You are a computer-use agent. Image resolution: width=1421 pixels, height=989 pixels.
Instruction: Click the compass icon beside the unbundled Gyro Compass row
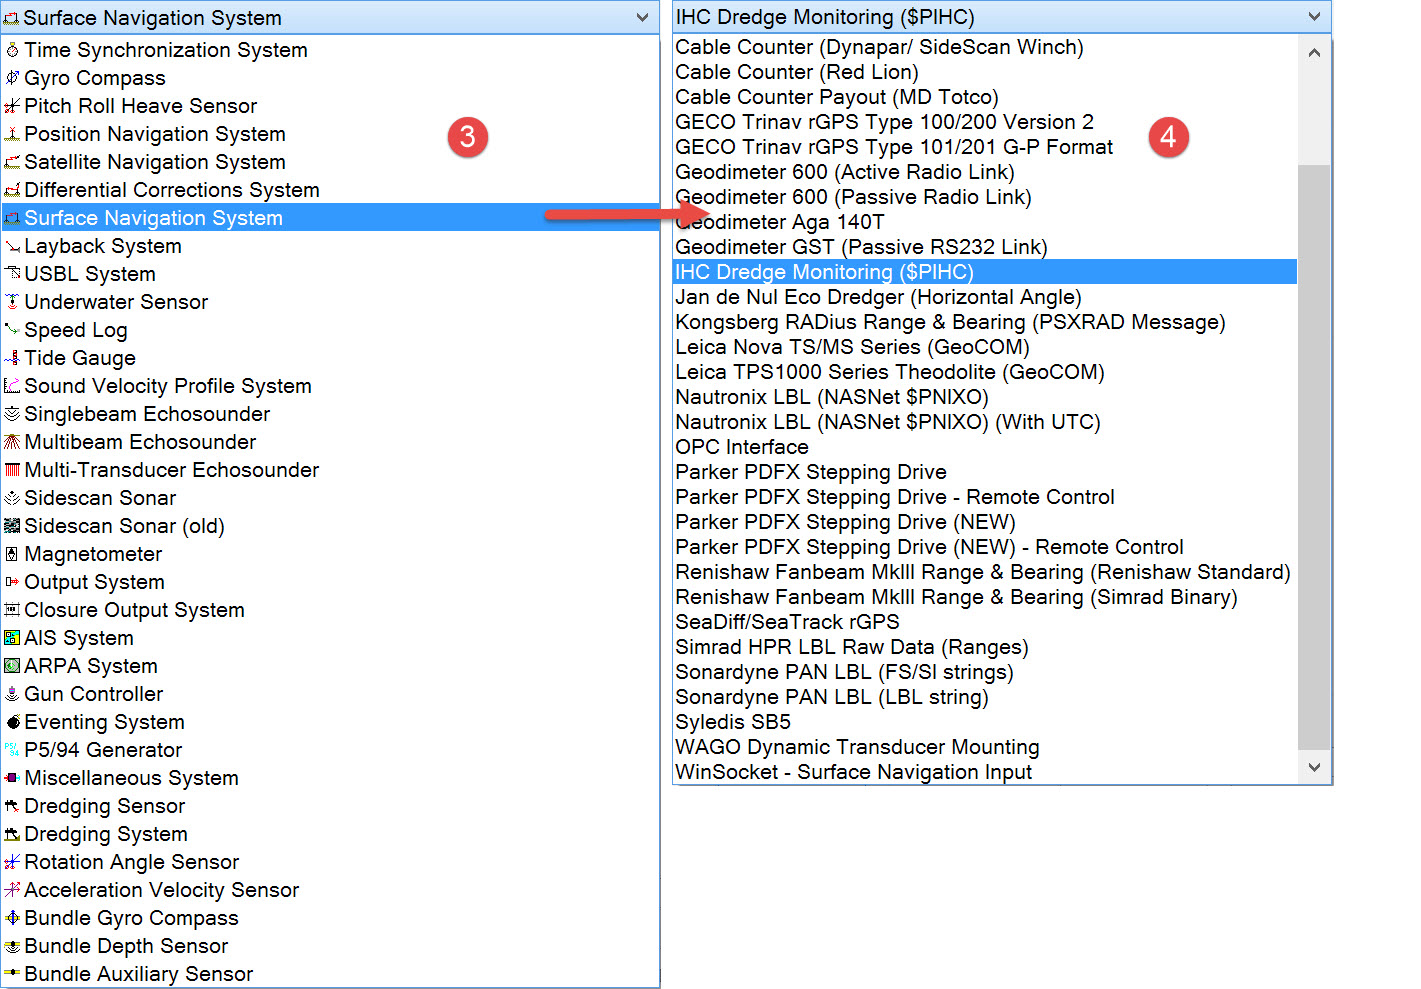[12, 78]
